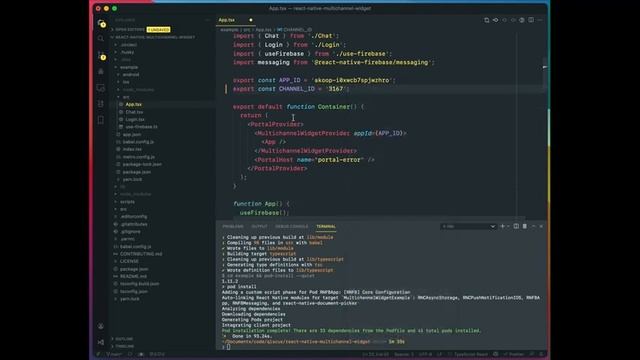Open Run and Debug view
Viewport: 640px width, 360px height.
101,71
